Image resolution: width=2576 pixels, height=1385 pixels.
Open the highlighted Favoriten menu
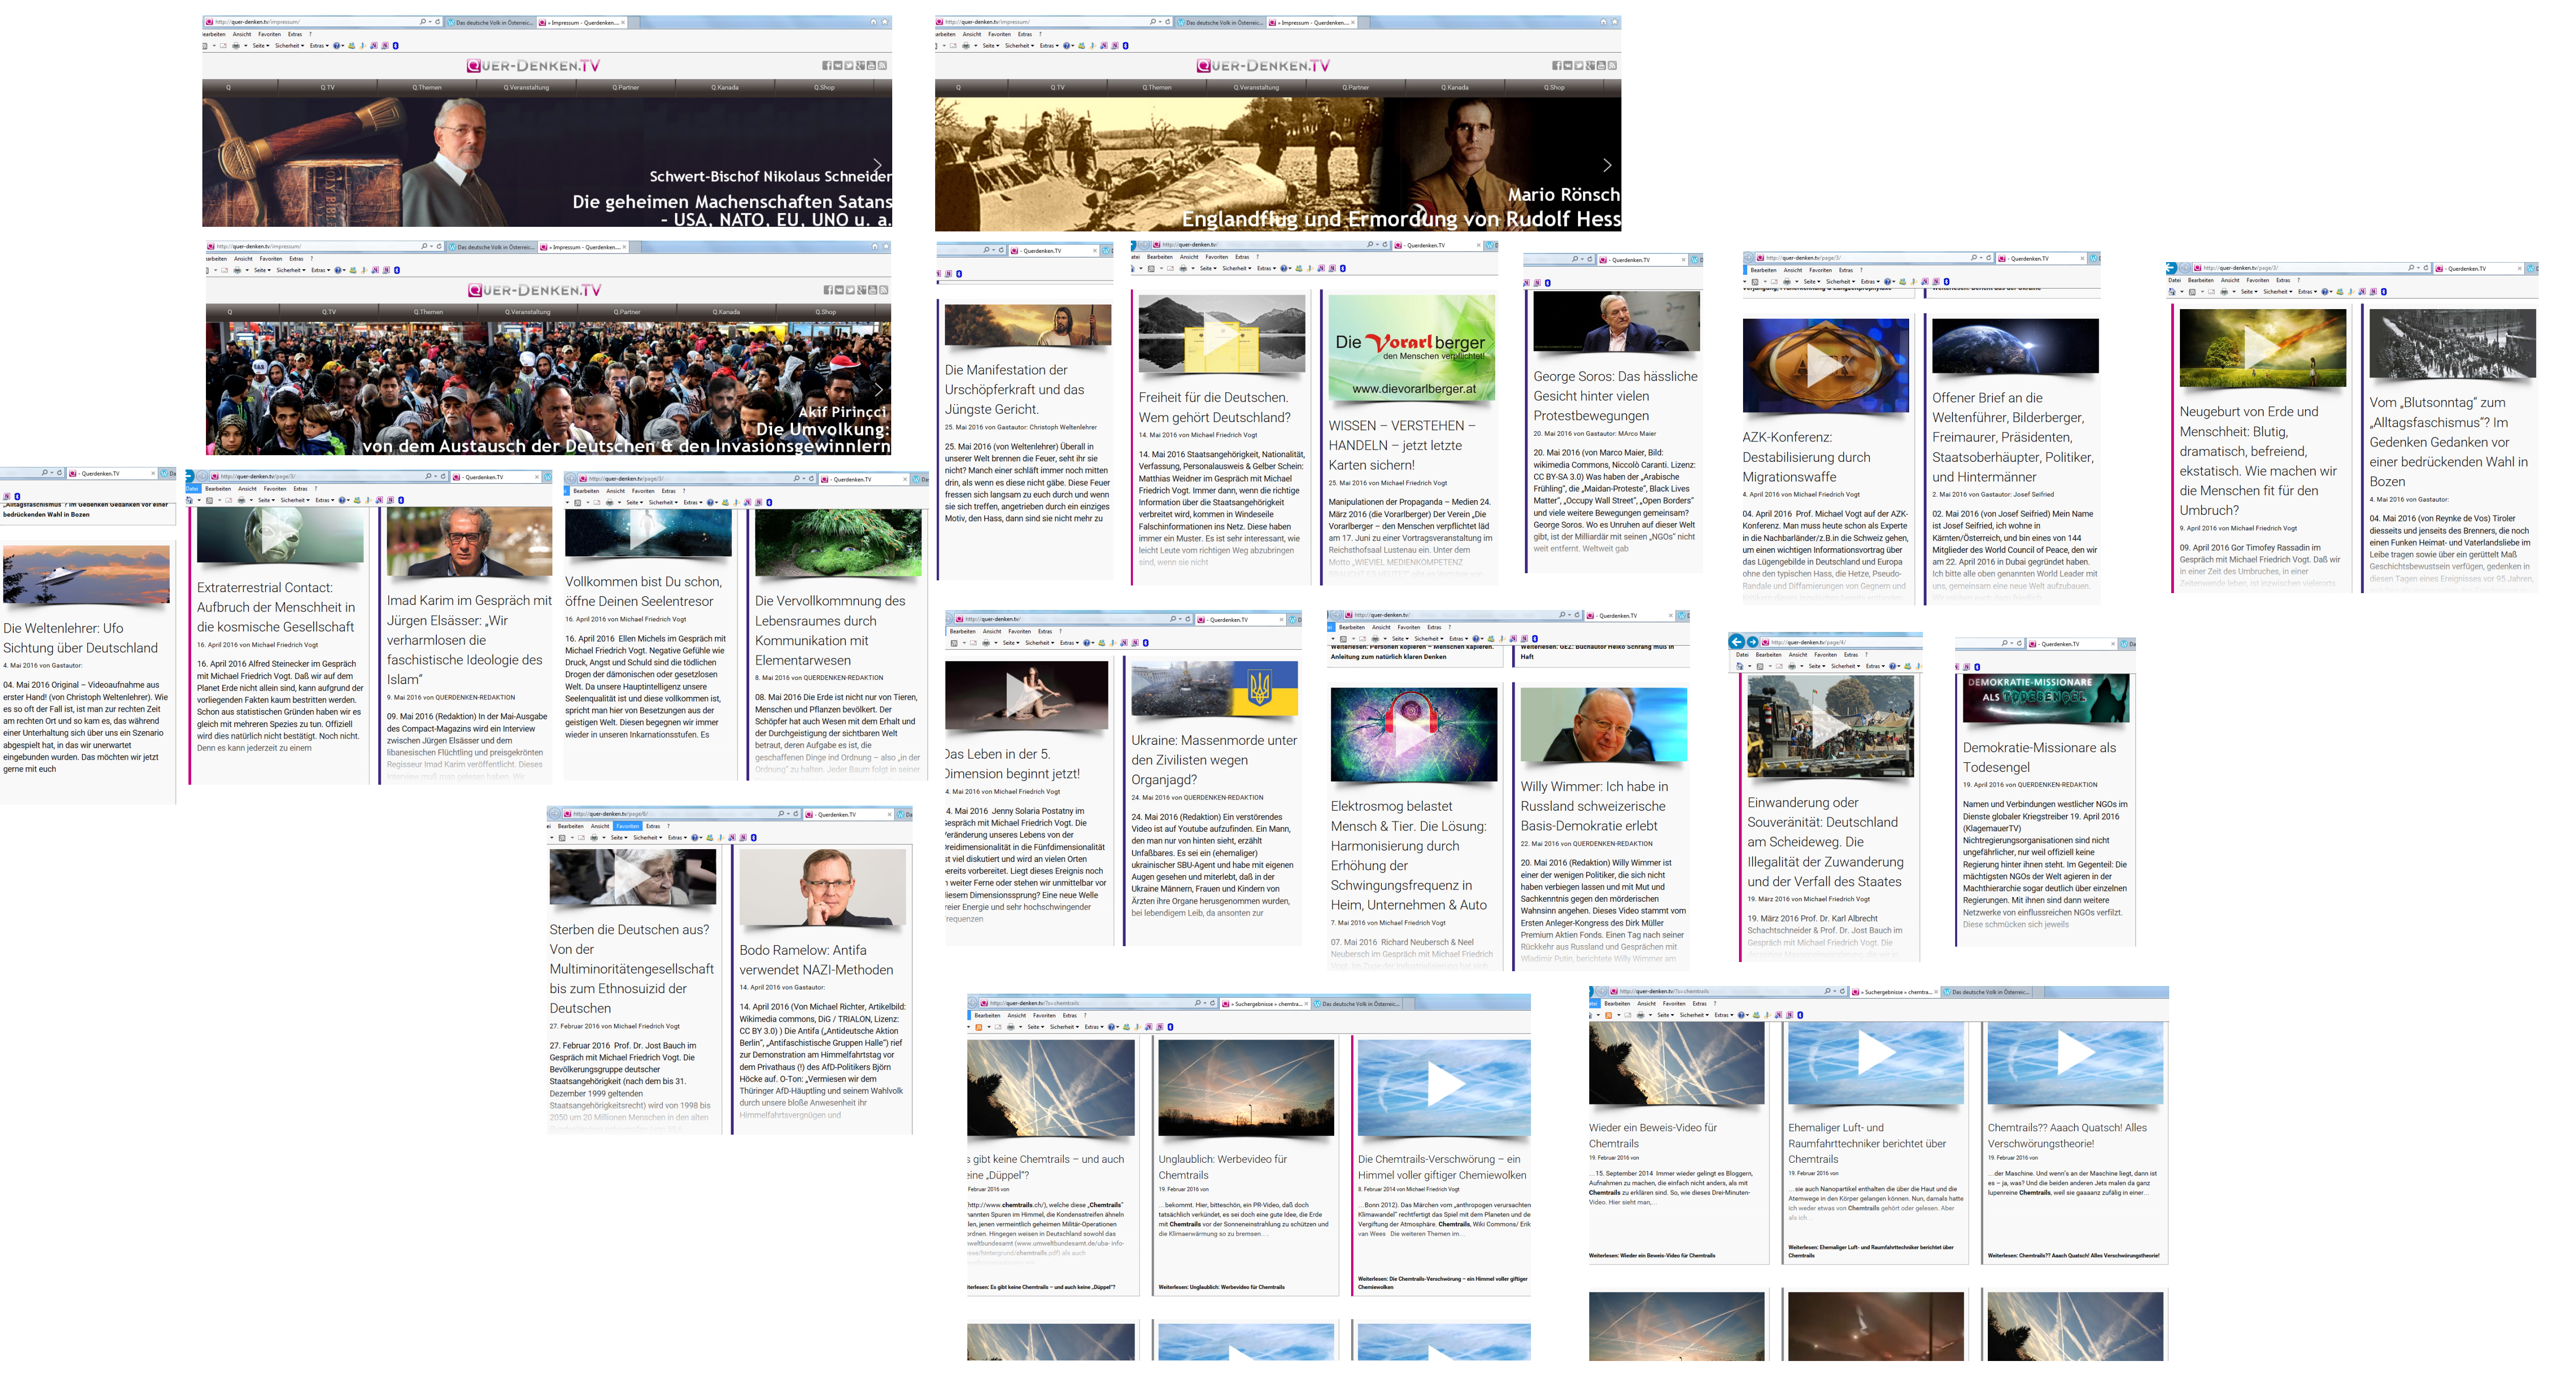627,826
